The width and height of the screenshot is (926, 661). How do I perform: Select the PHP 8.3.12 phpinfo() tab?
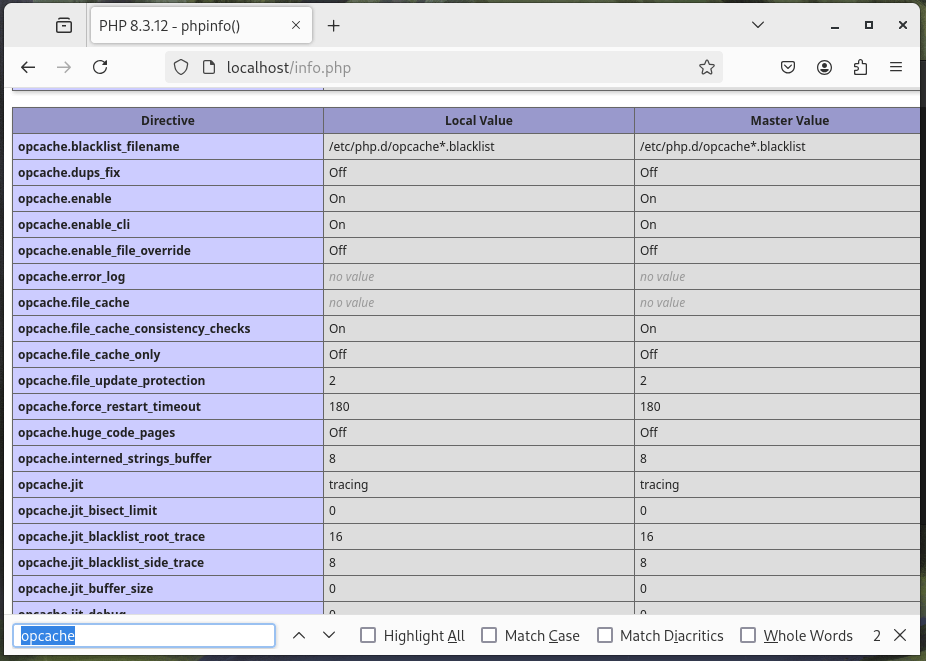[x=190, y=26]
